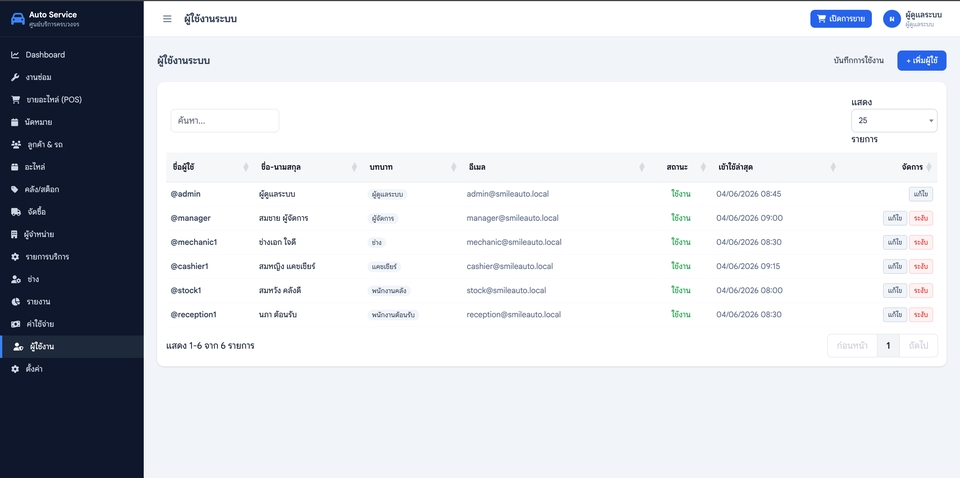Screen dimensions: 960x478
Task: Click the + เพิ่มผู้ใช้ button
Action: (921, 61)
